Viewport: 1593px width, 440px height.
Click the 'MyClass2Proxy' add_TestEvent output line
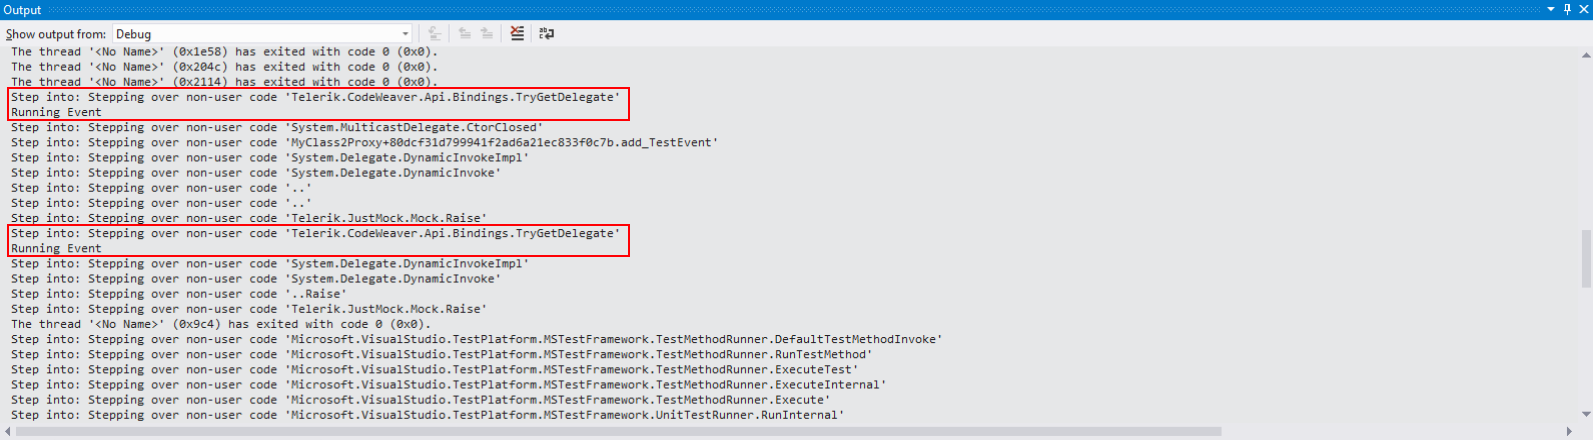click(x=364, y=142)
